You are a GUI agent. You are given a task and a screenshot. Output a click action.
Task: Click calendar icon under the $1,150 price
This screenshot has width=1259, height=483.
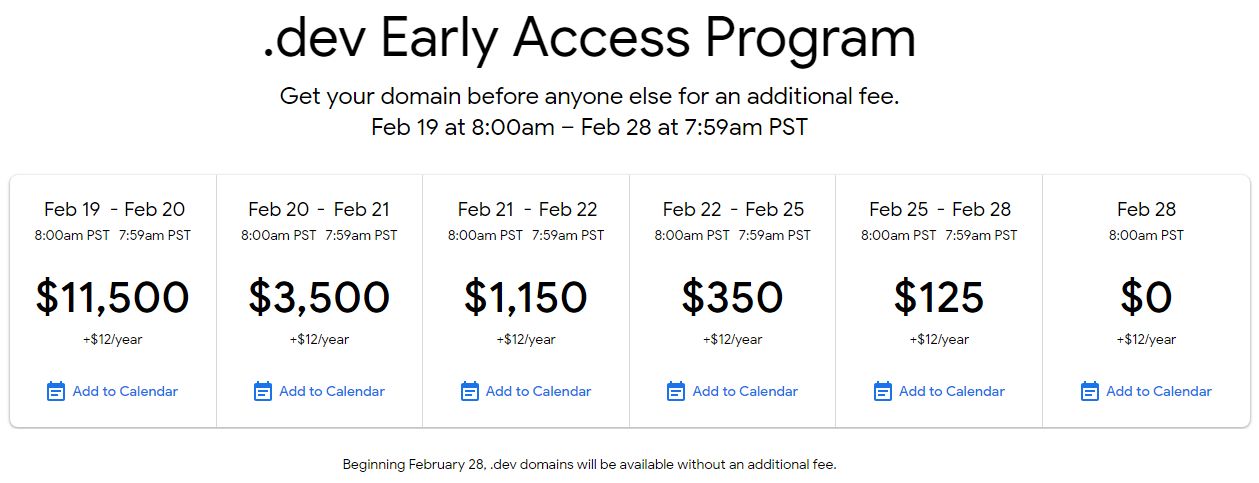(x=470, y=391)
